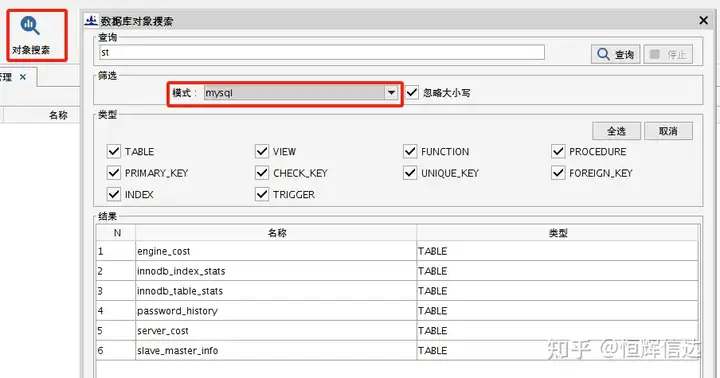Screen dimensions: 720x378
Task: Open the 对象搜索 object search tool
Action: pyautogui.click(x=31, y=35)
